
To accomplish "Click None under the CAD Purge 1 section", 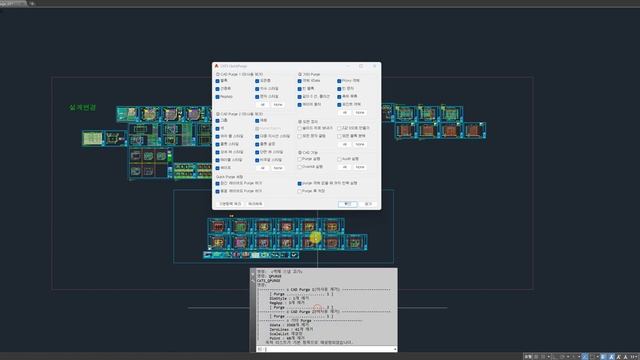I will tap(278, 104).
